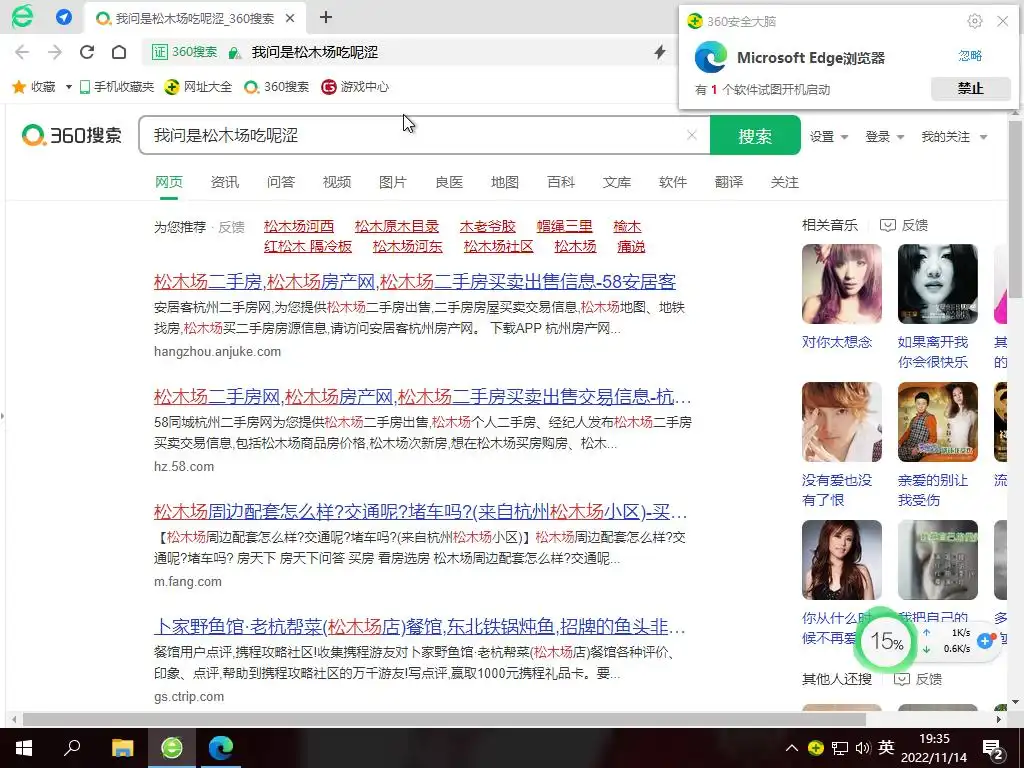Switch to the 问答 tab
1024x768 pixels.
[281, 182]
